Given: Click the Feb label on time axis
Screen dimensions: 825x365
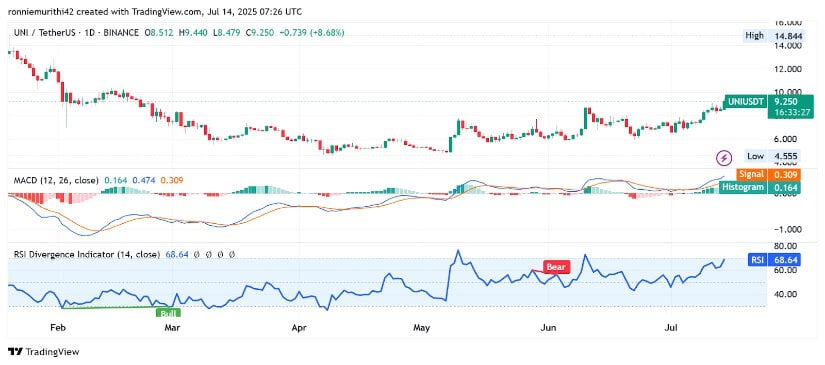Looking at the screenshot, I should pos(57,329).
